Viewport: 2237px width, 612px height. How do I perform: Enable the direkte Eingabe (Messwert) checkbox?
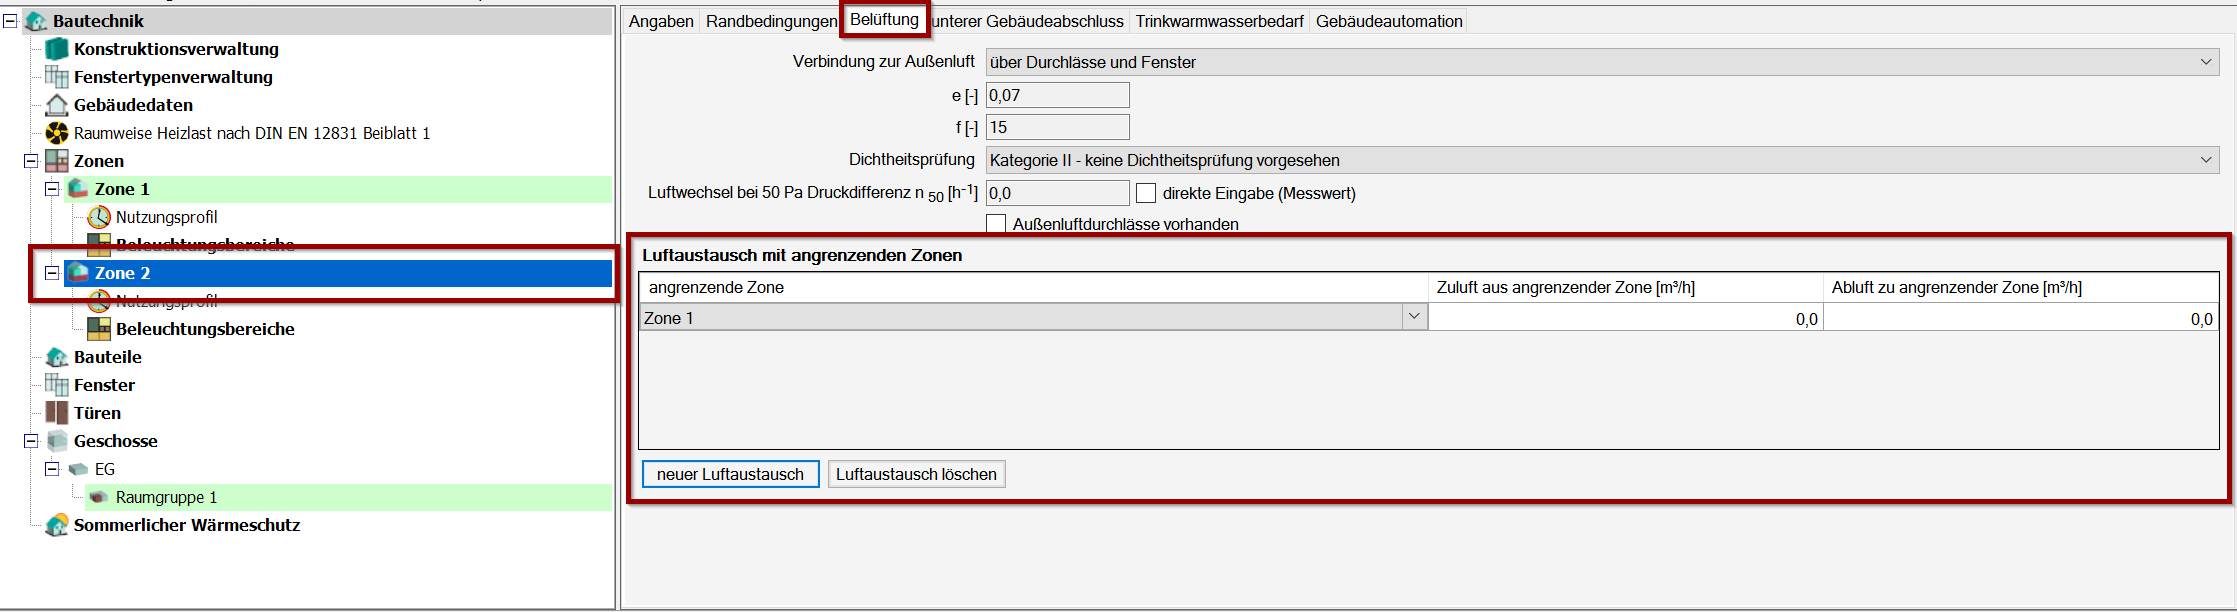1146,193
